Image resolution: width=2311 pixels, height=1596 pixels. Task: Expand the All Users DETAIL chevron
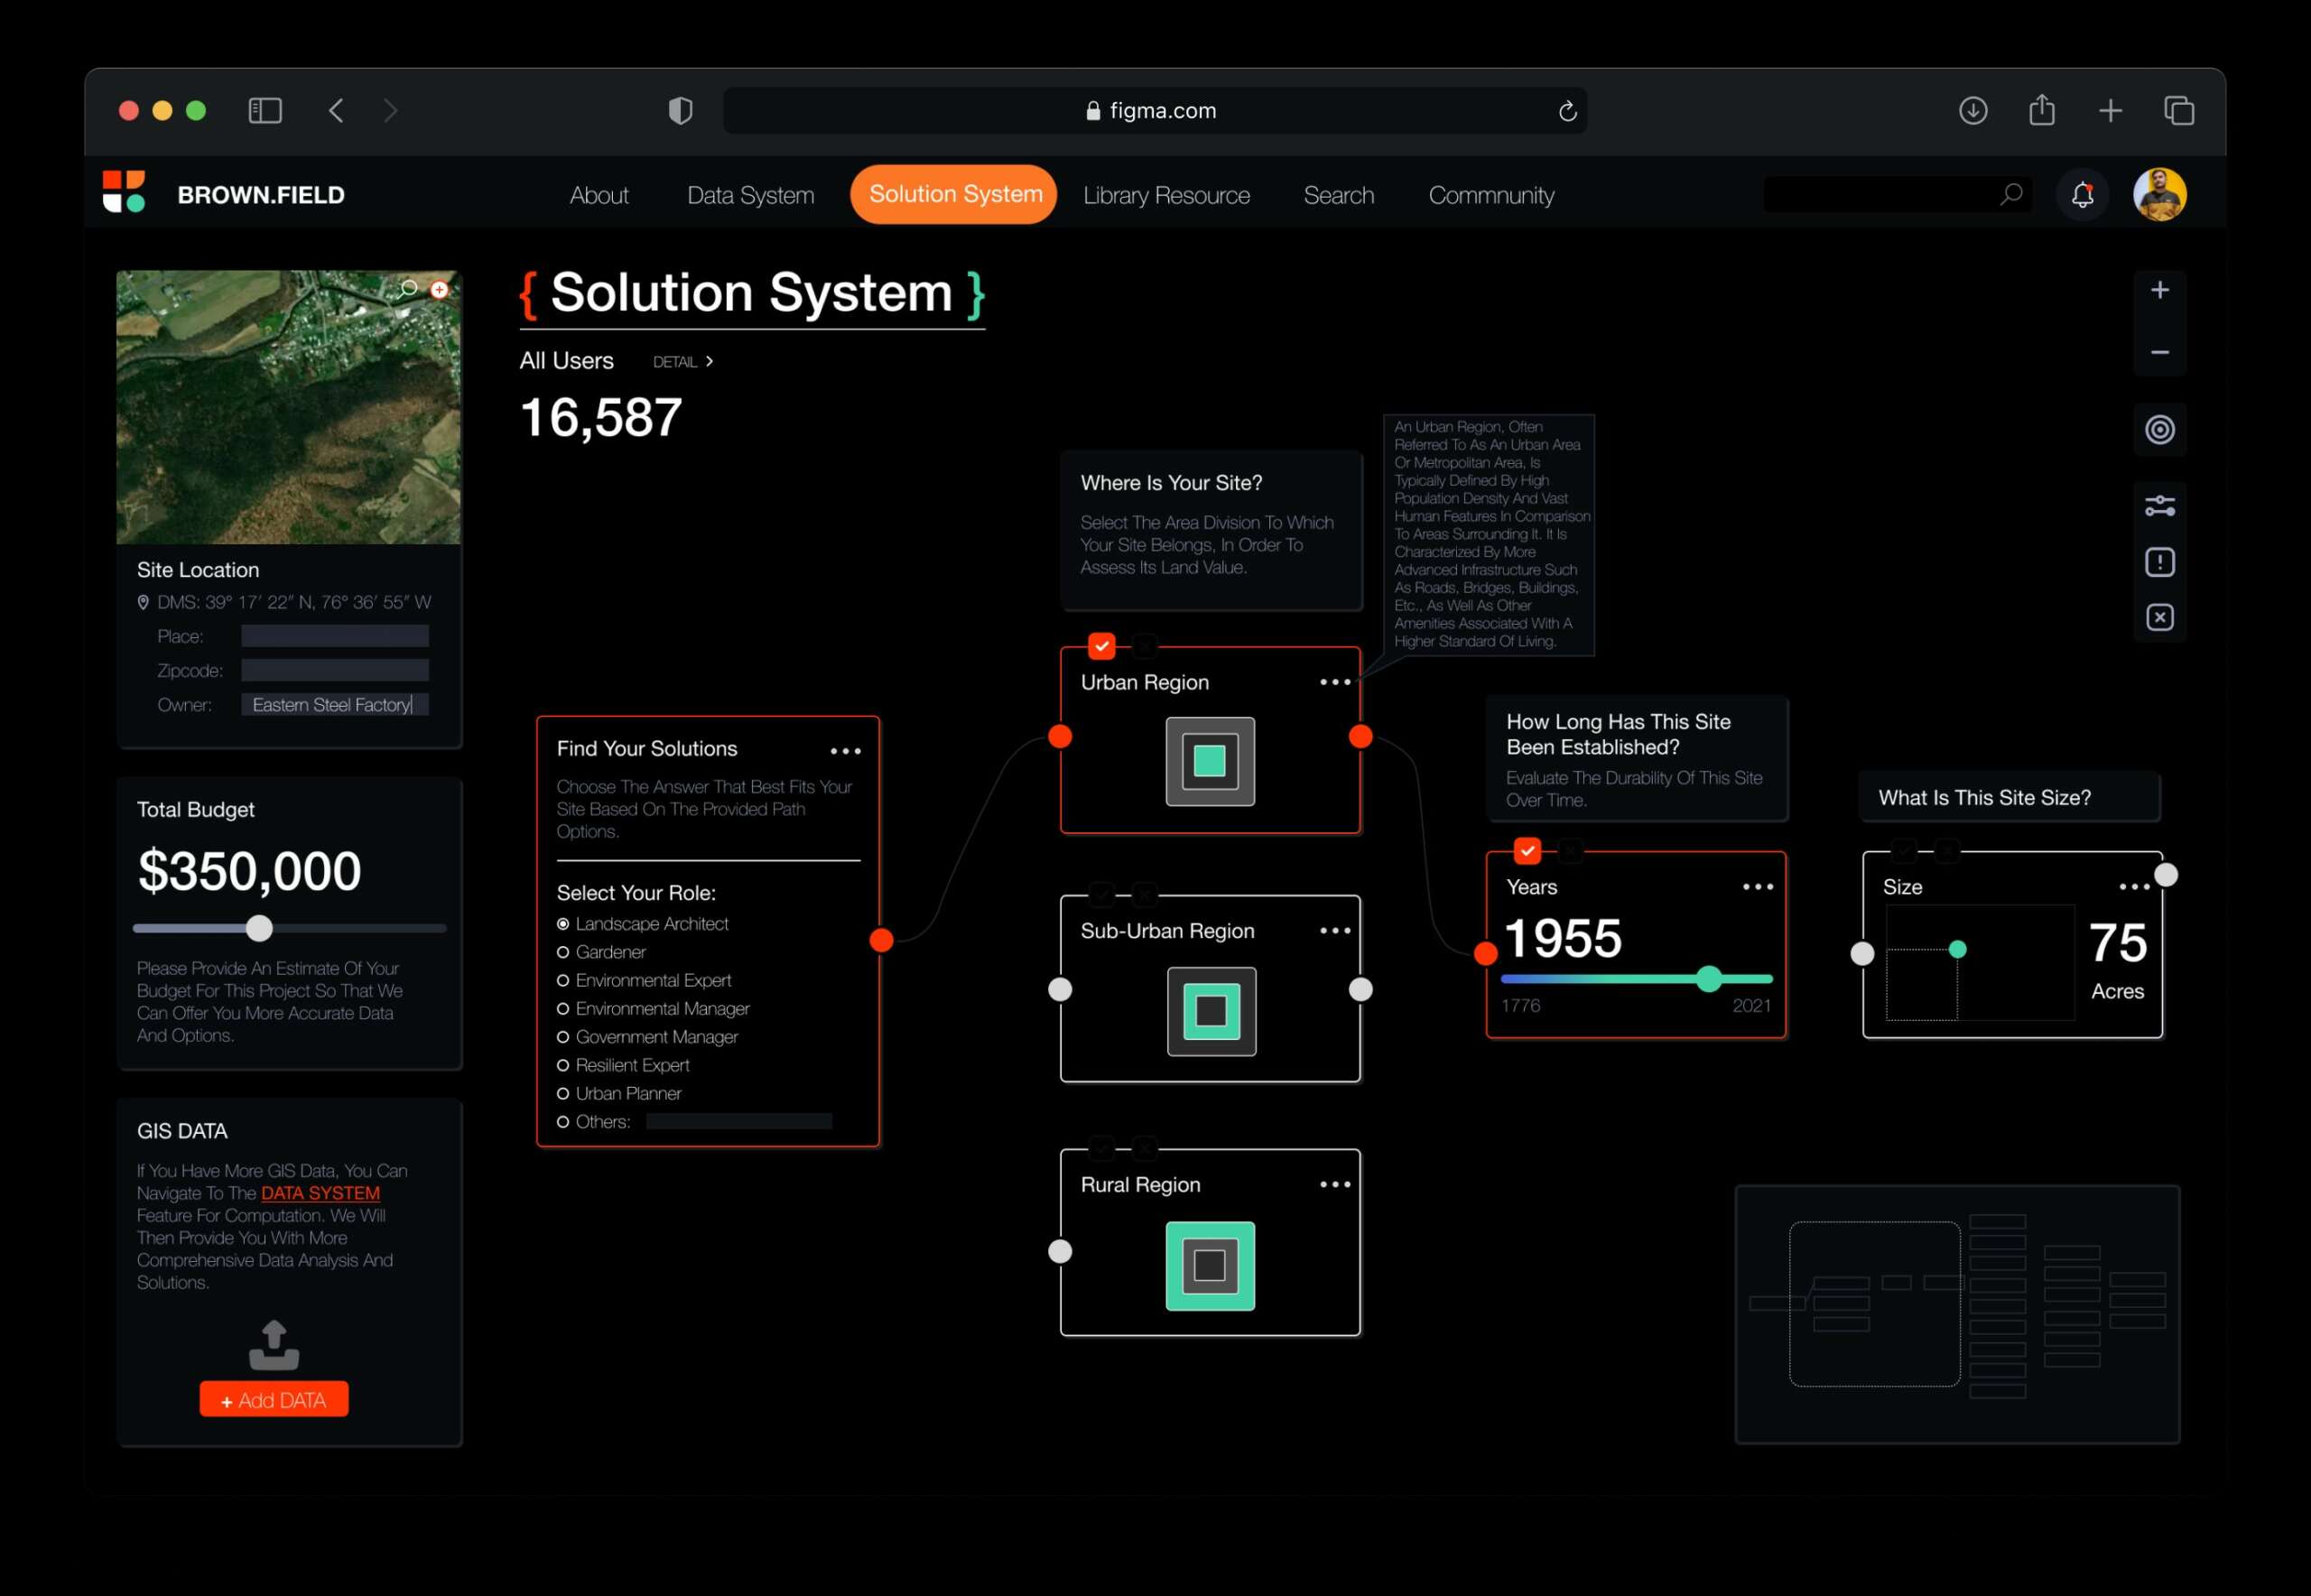(709, 361)
